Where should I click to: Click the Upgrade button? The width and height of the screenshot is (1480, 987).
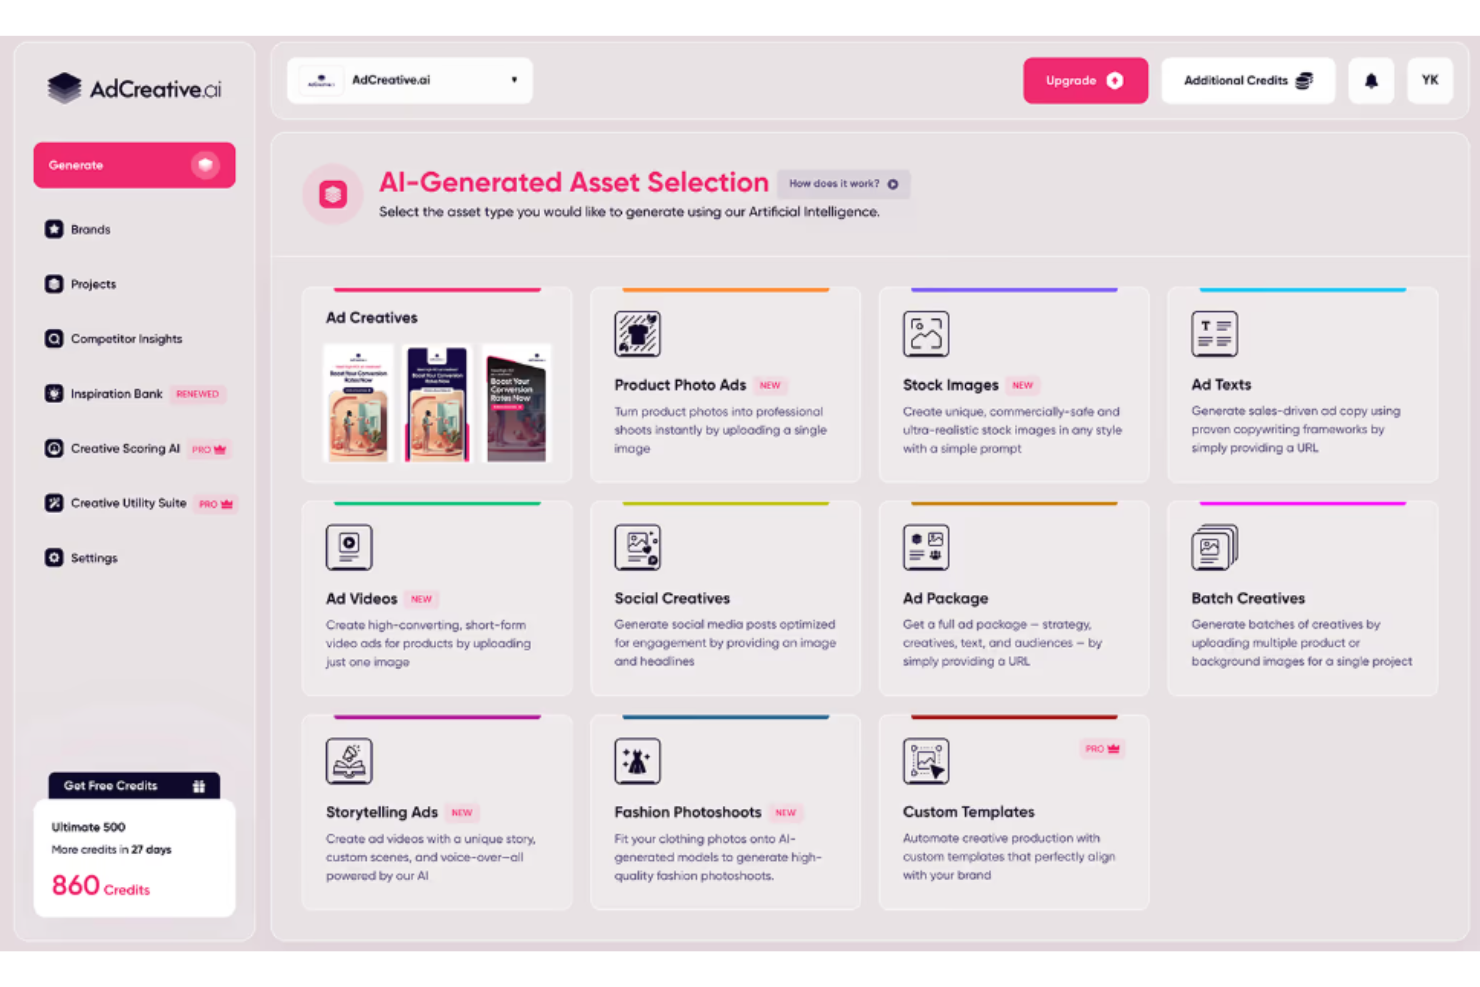(x=1085, y=80)
